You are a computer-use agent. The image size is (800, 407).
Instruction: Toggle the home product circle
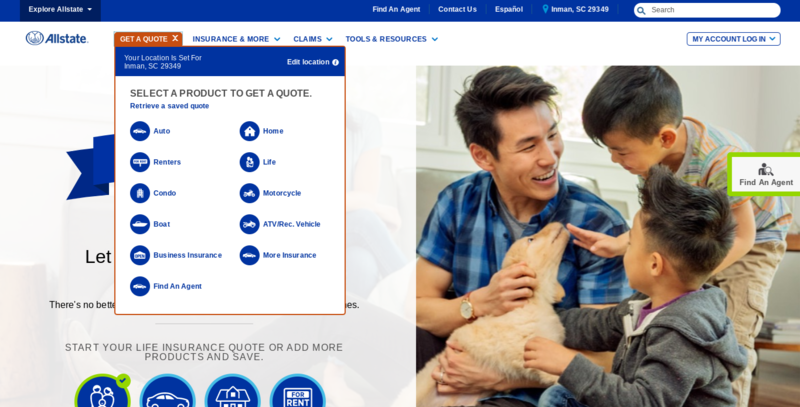pos(233,392)
